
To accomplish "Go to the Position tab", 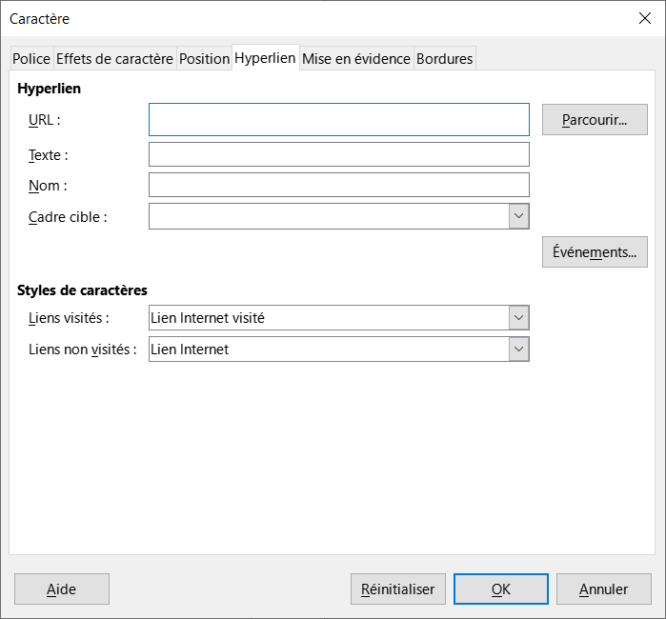I will pyautogui.click(x=204, y=59).
